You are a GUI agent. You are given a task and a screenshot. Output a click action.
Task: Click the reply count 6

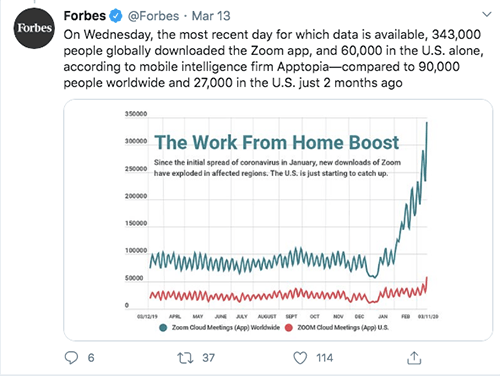tap(91, 358)
